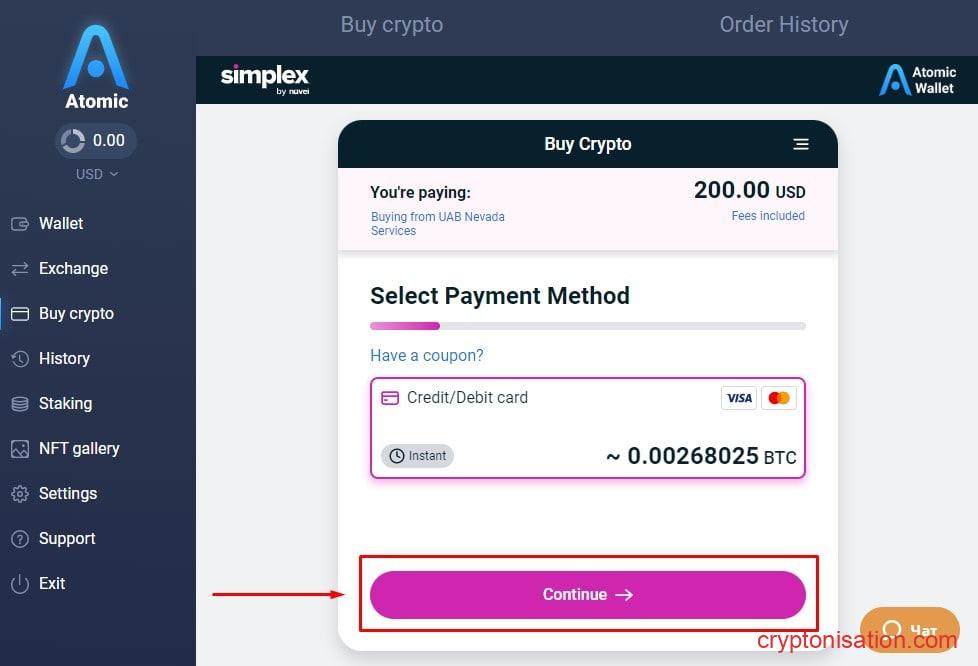This screenshot has height=666, width=978.
Task: Click the Staking coins icon
Action: (20, 404)
